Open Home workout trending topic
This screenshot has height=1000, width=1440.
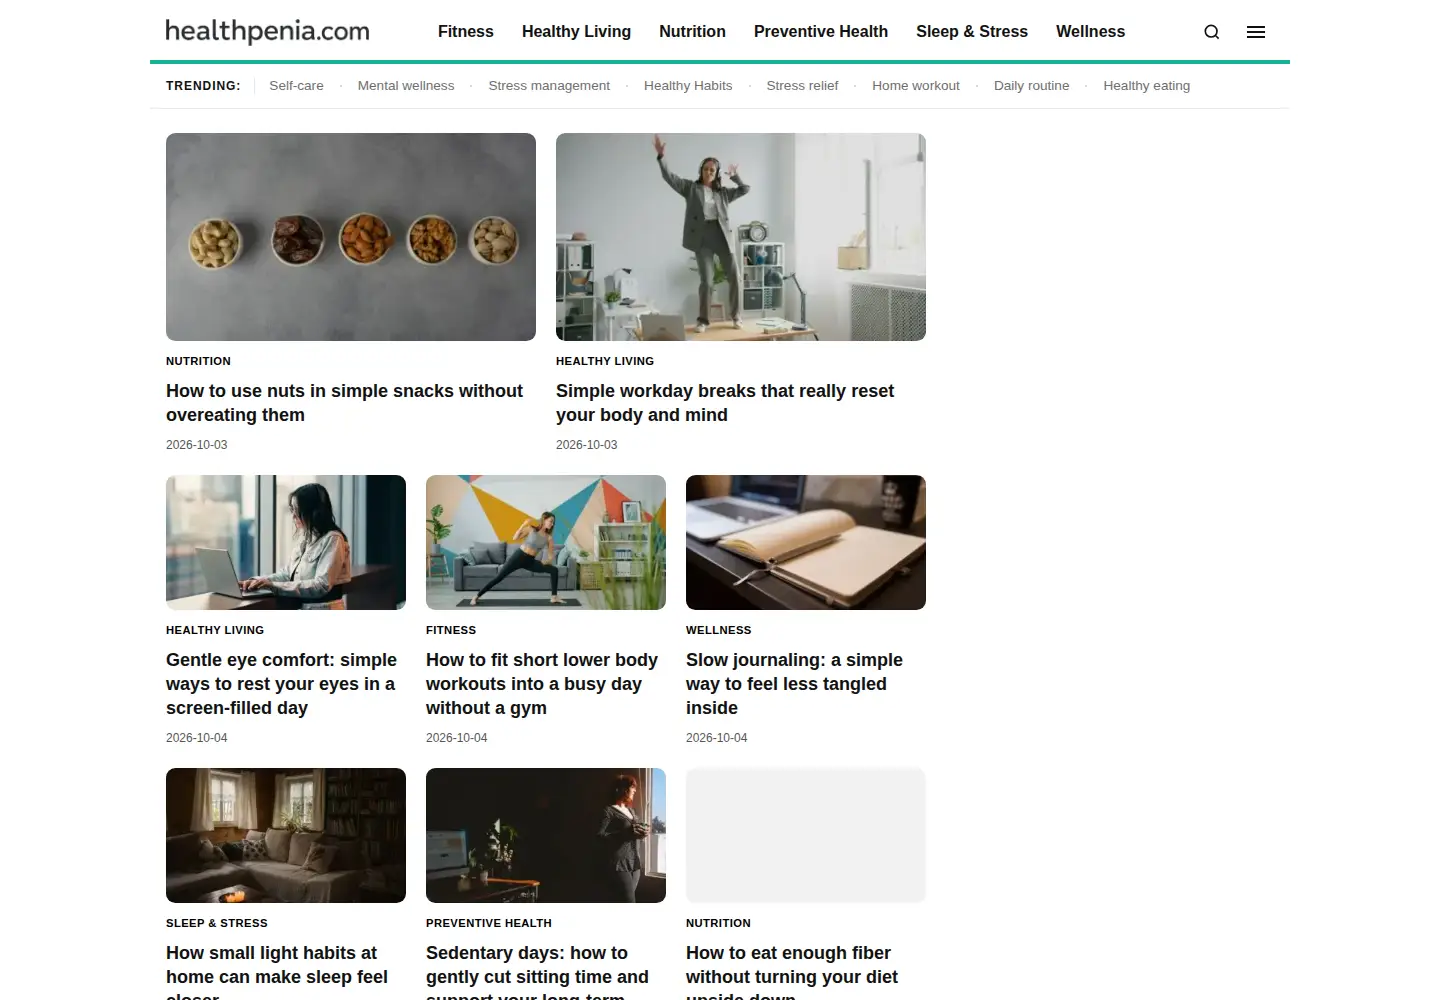(916, 86)
